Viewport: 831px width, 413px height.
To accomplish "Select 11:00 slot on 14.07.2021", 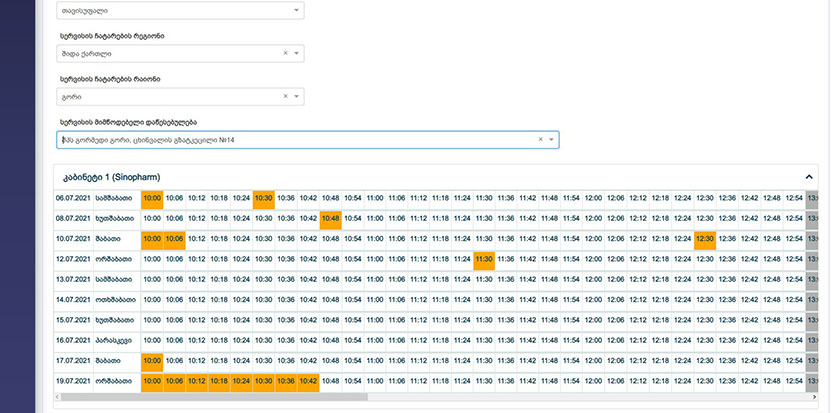I will (x=375, y=300).
